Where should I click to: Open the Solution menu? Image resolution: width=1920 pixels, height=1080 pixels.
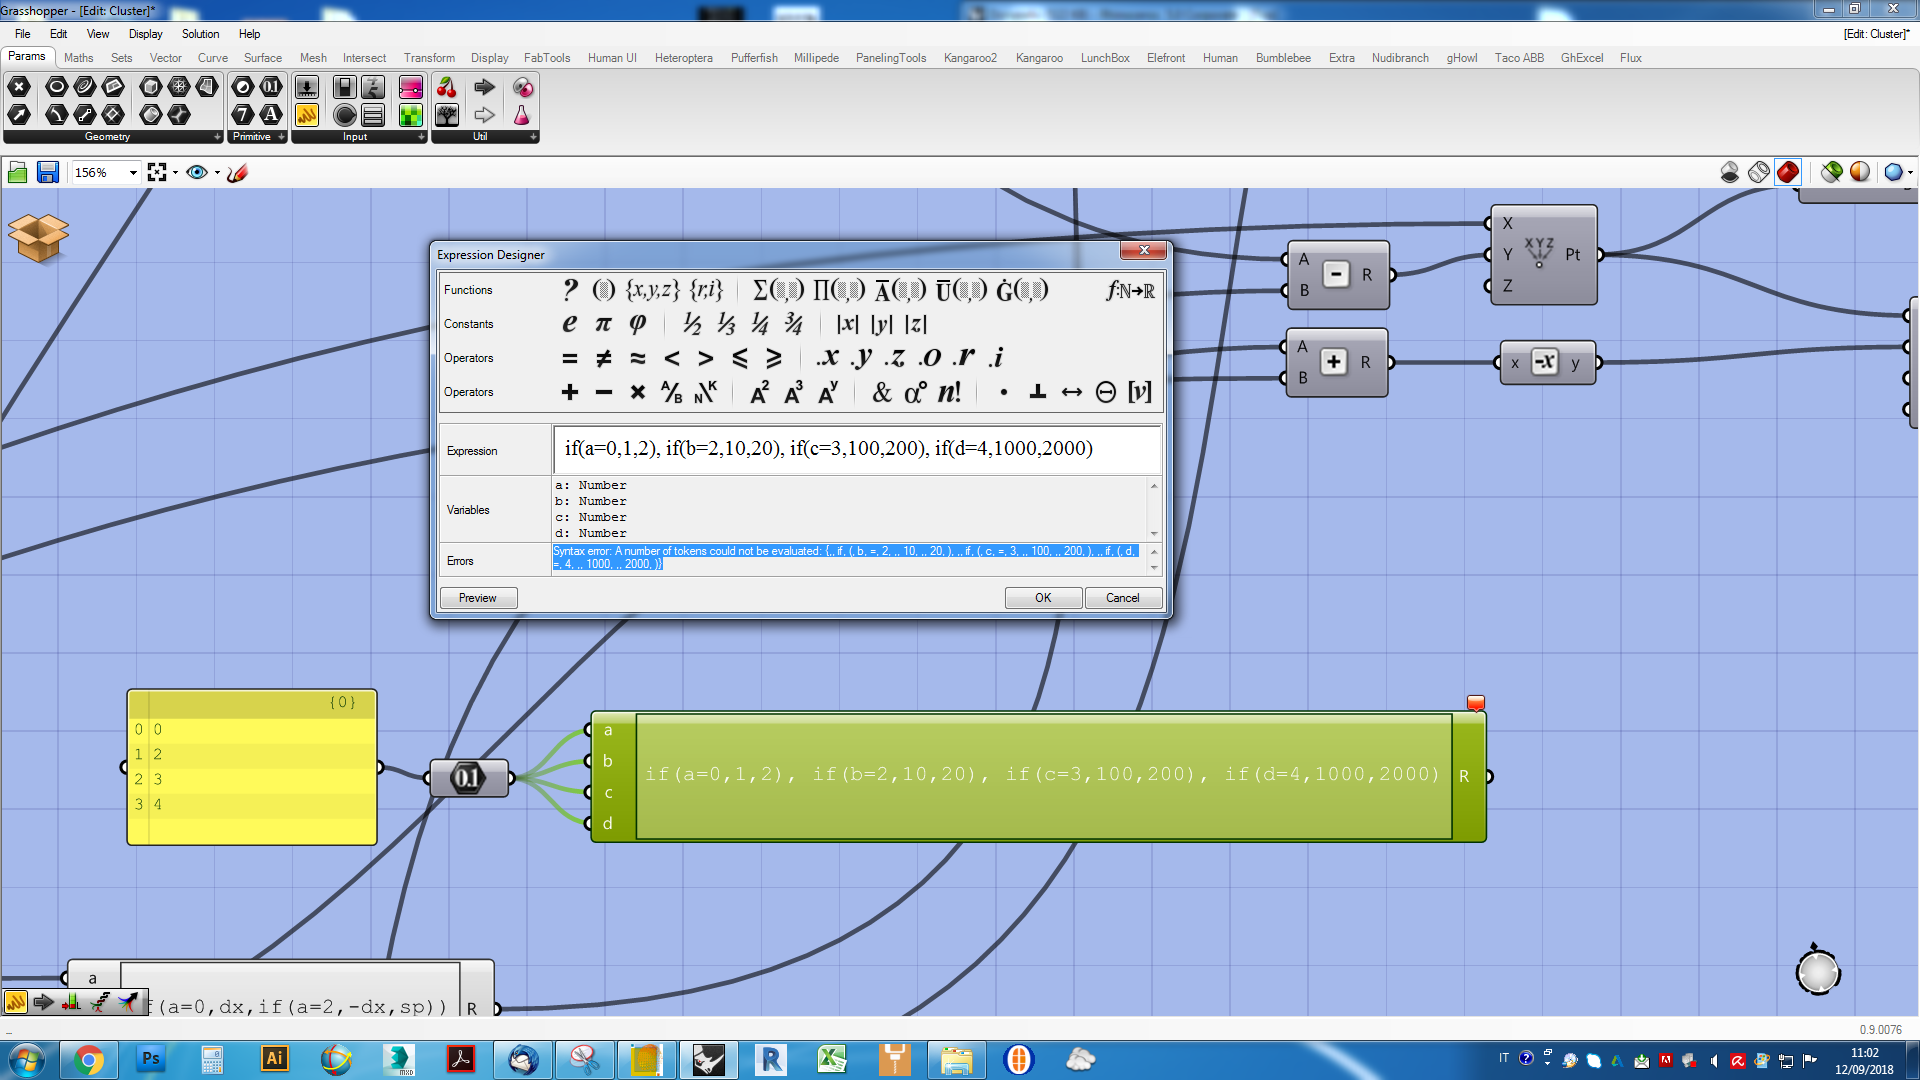pos(200,33)
